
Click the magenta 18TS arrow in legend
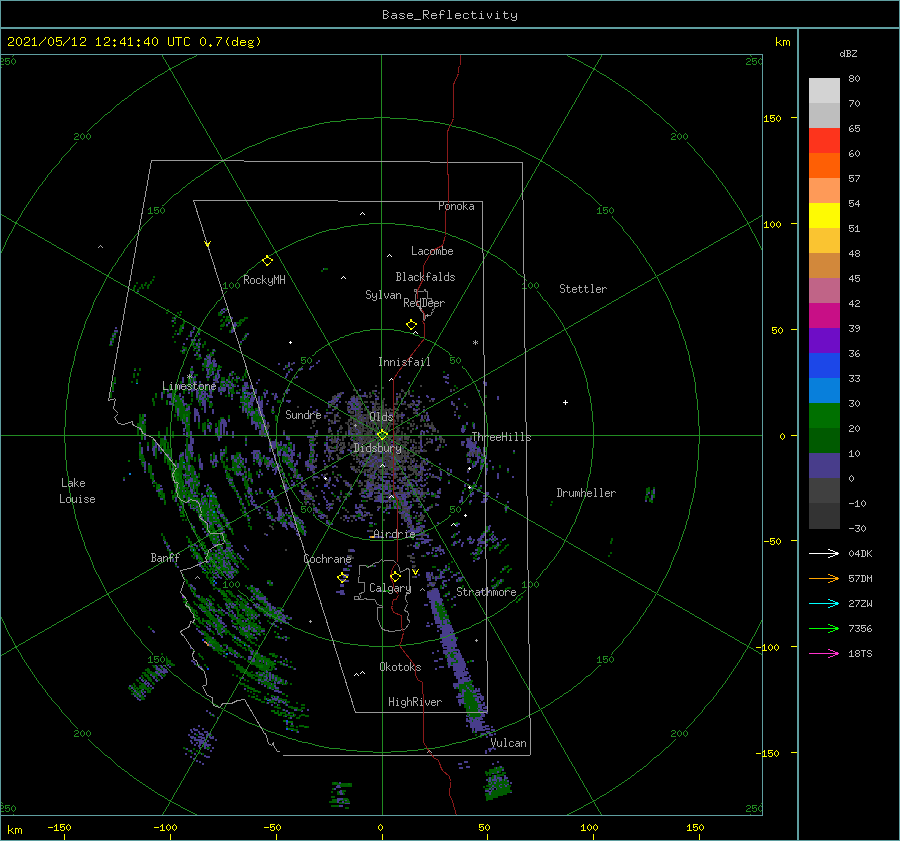coord(824,653)
